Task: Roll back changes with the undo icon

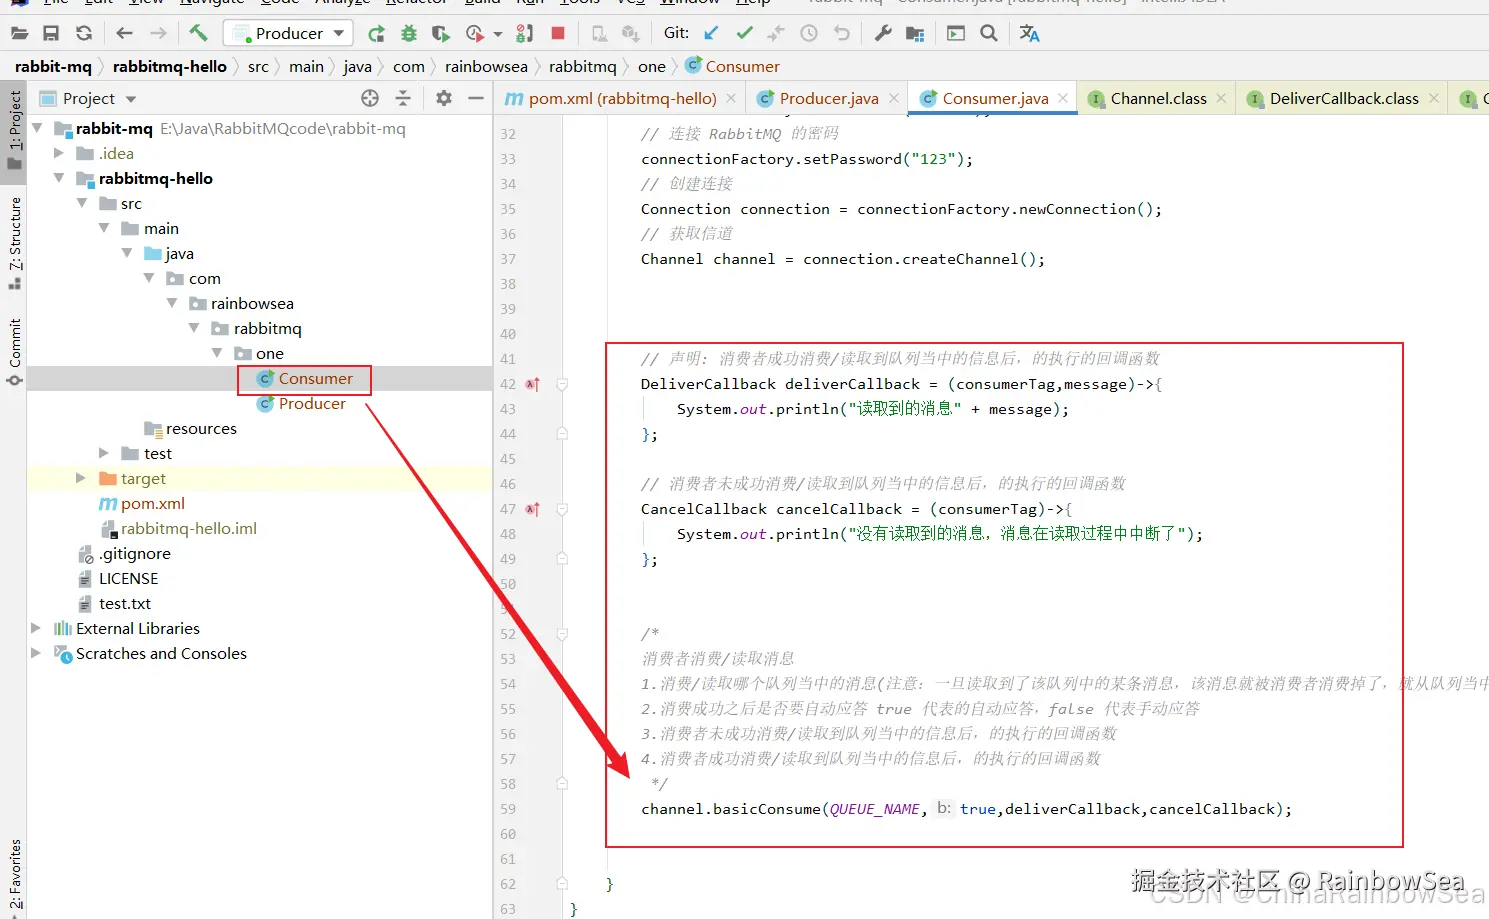Action: coord(842,34)
